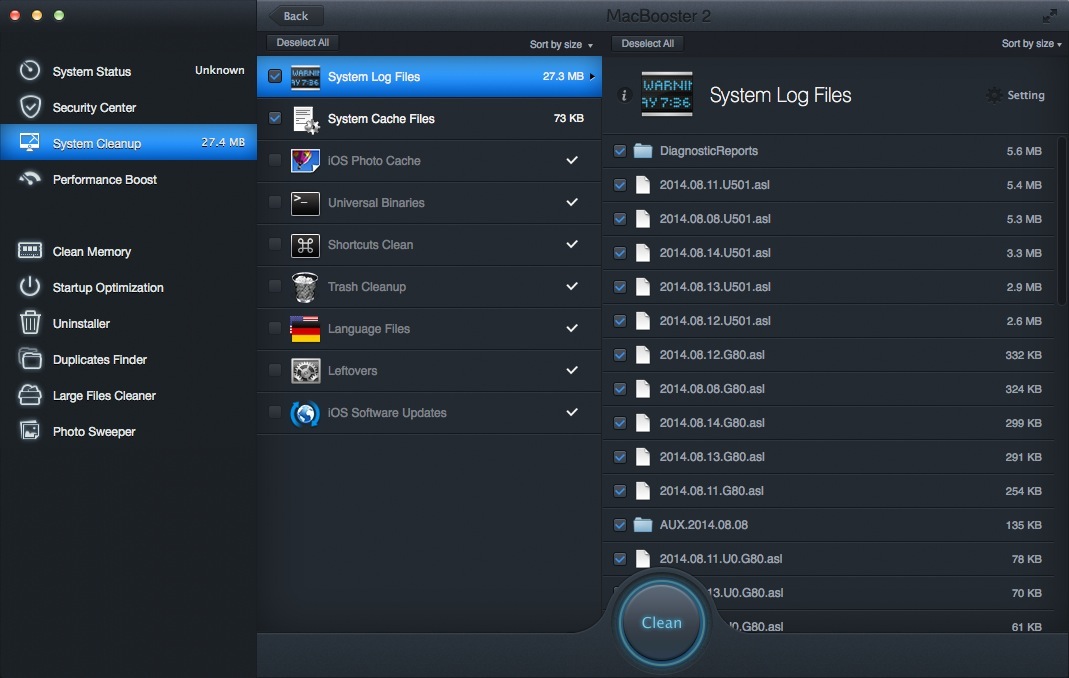Image resolution: width=1069 pixels, height=678 pixels.
Task: Open Performance Boost in the sidebar
Action: click(x=104, y=180)
